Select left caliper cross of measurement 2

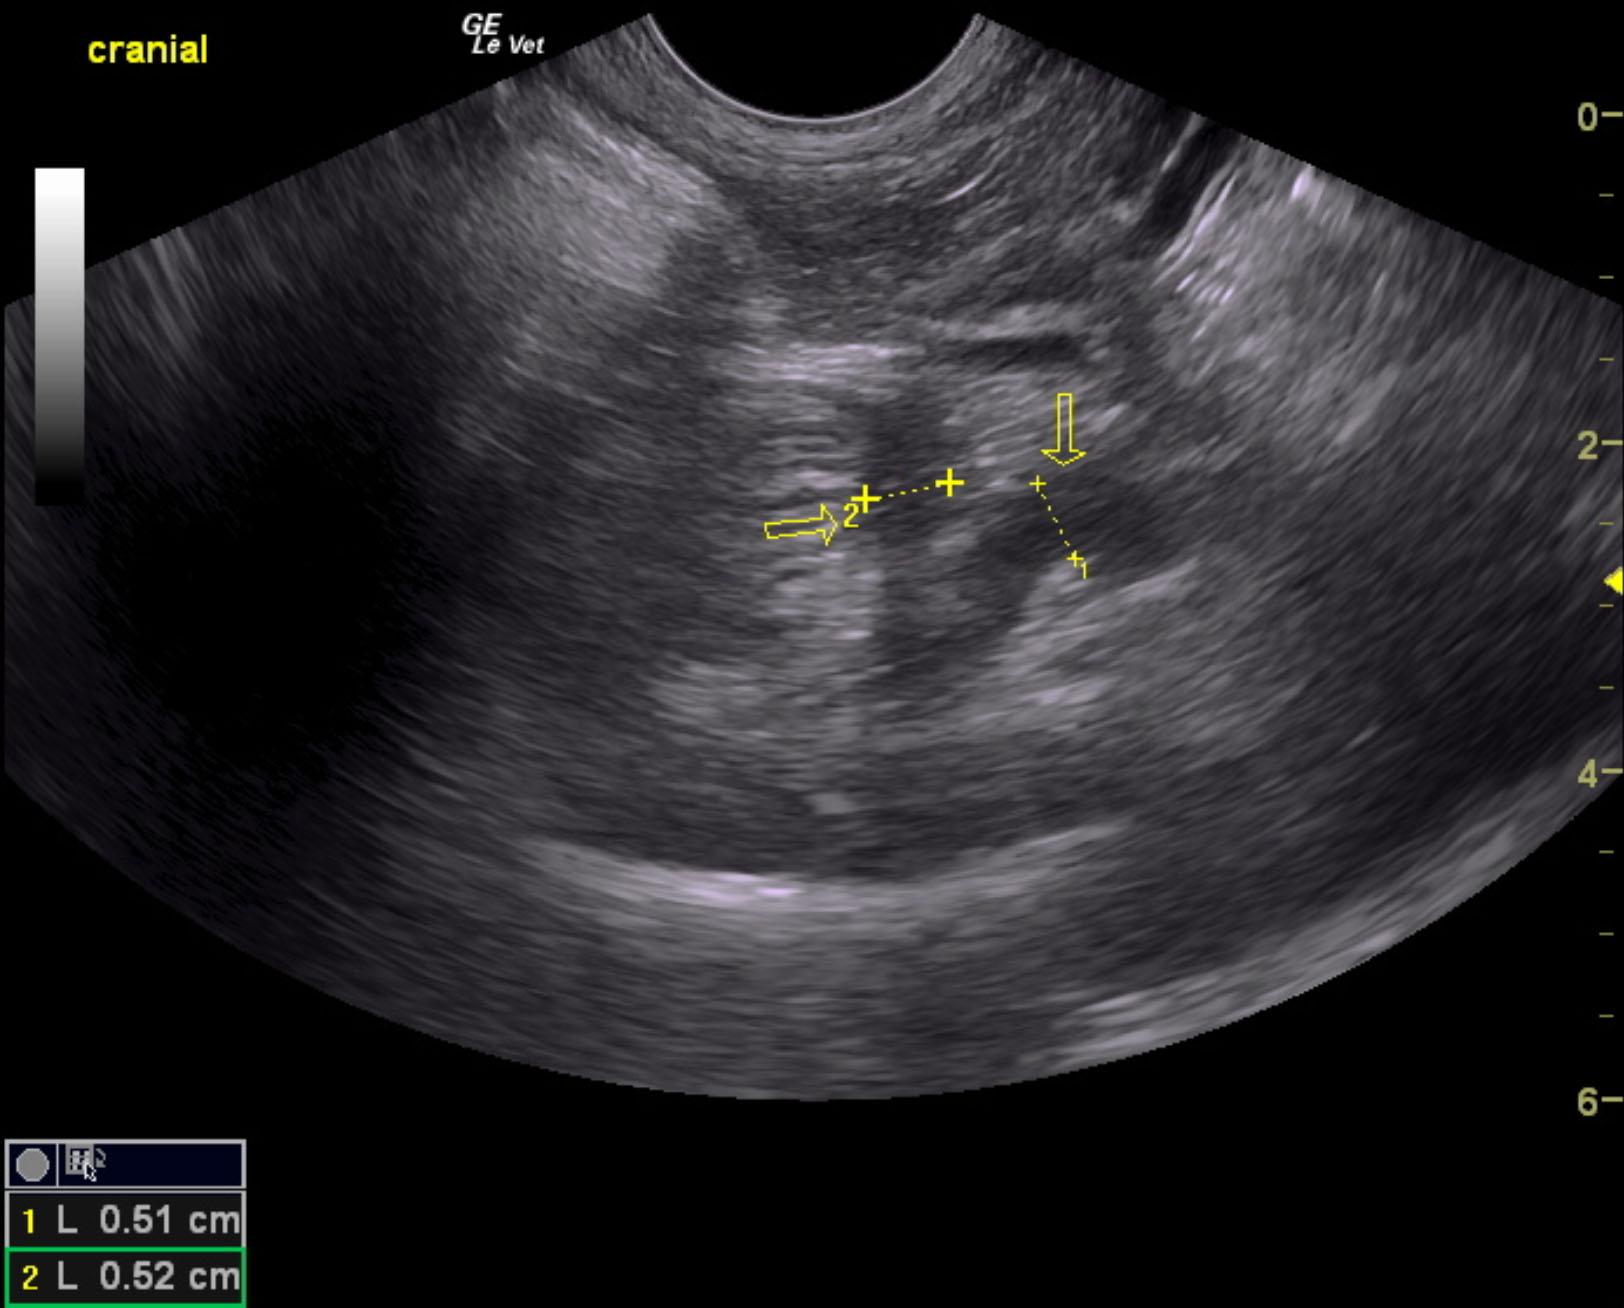866,498
